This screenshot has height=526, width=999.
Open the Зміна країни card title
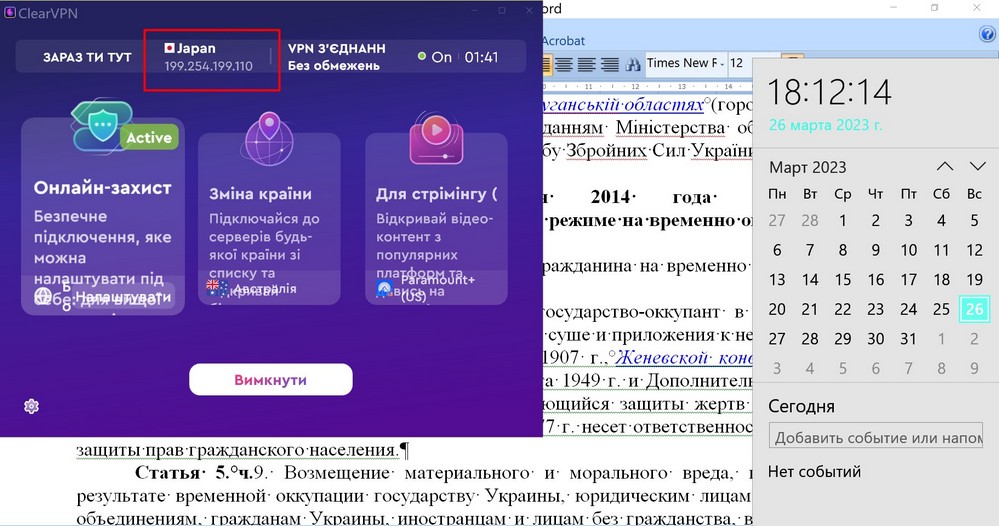click(261, 194)
